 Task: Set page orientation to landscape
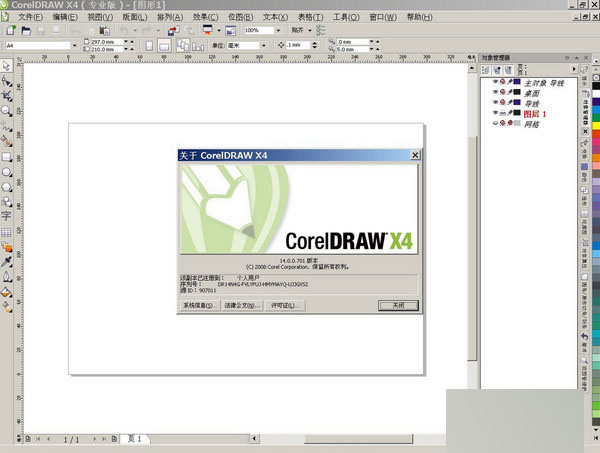coord(164,46)
